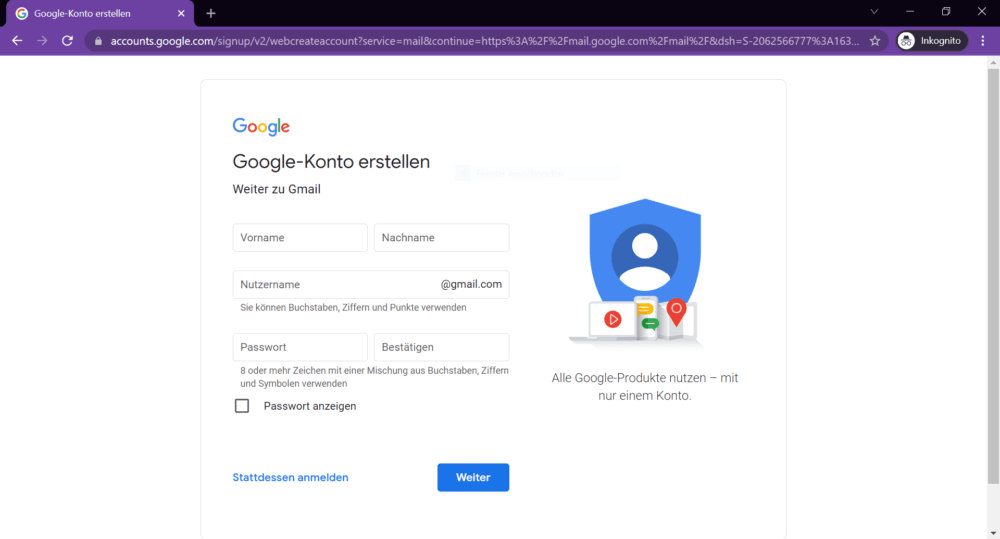This screenshot has height=539, width=1000.
Task: View site info via lock icon
Action: click(98, 41)
